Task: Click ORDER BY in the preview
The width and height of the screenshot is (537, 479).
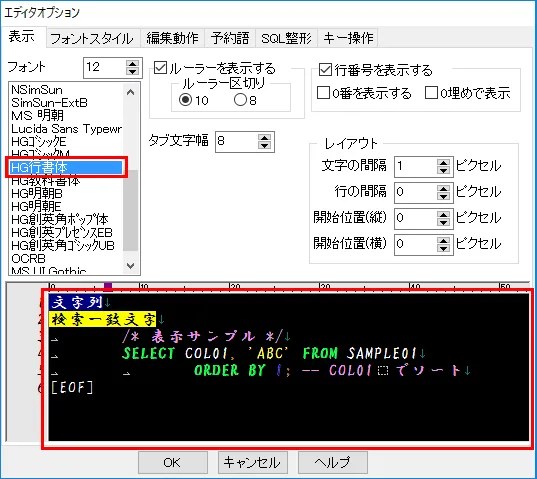Action: 230,370
